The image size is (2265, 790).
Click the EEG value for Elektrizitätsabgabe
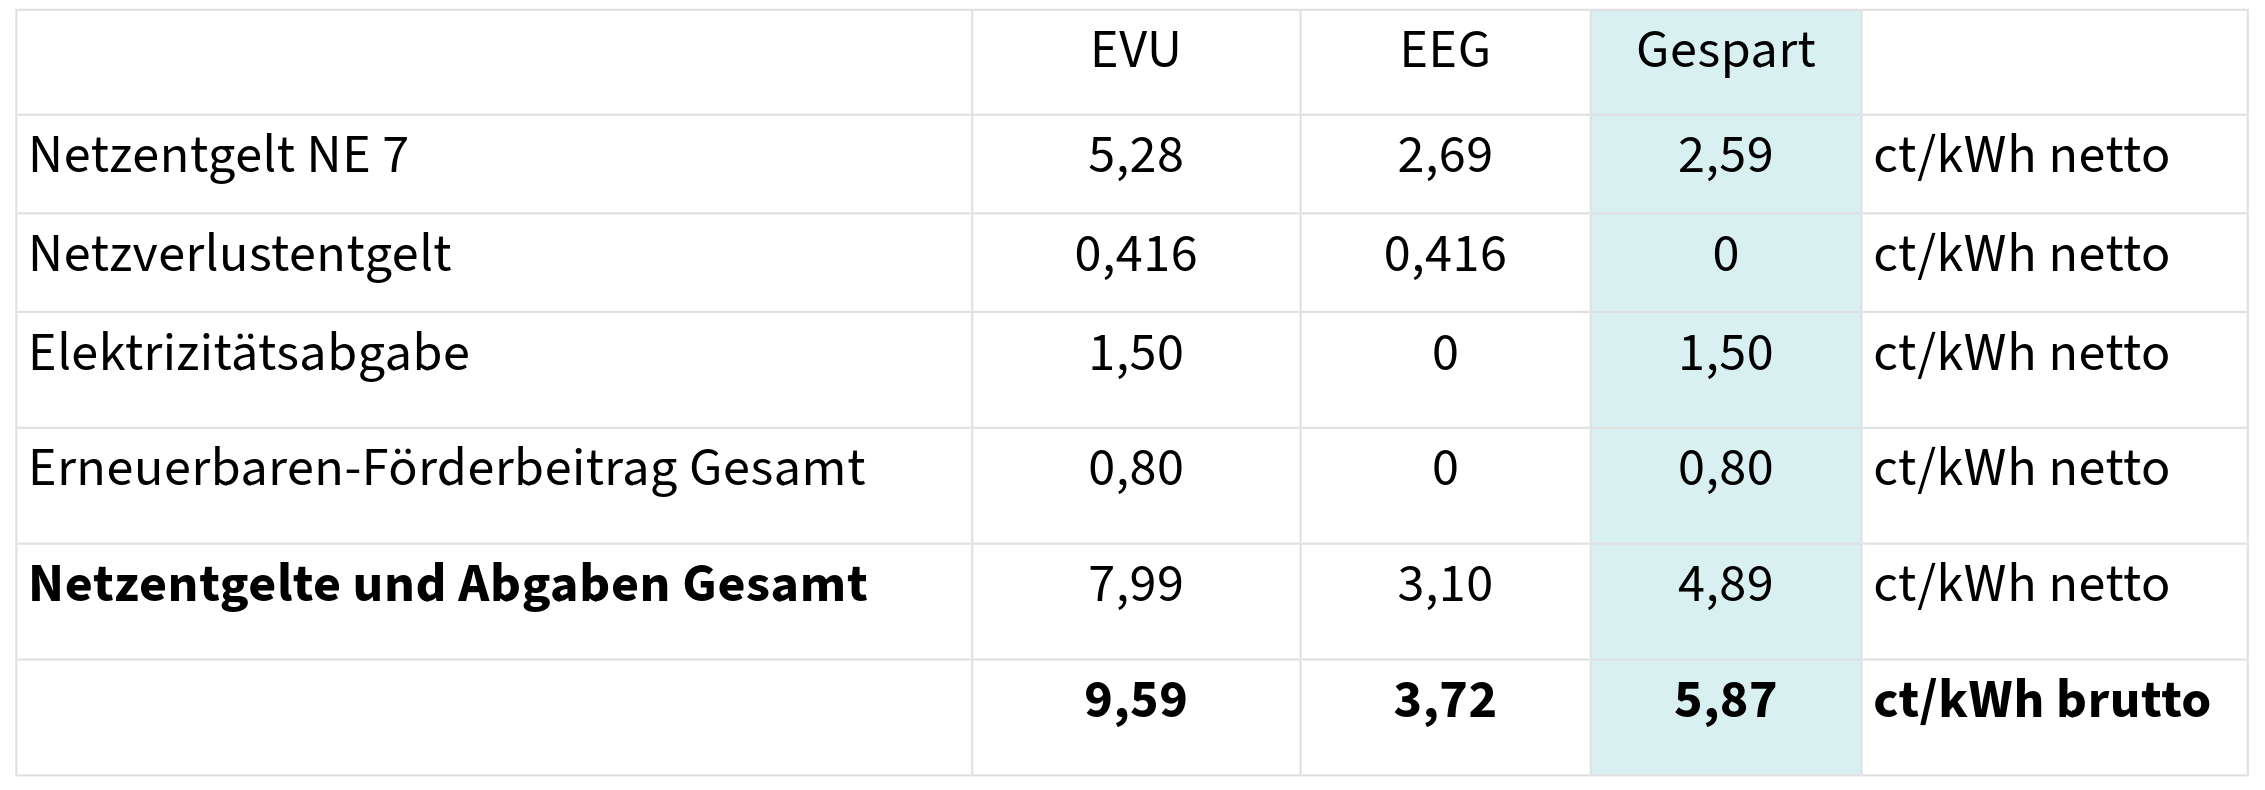[x=1445, y=354]
